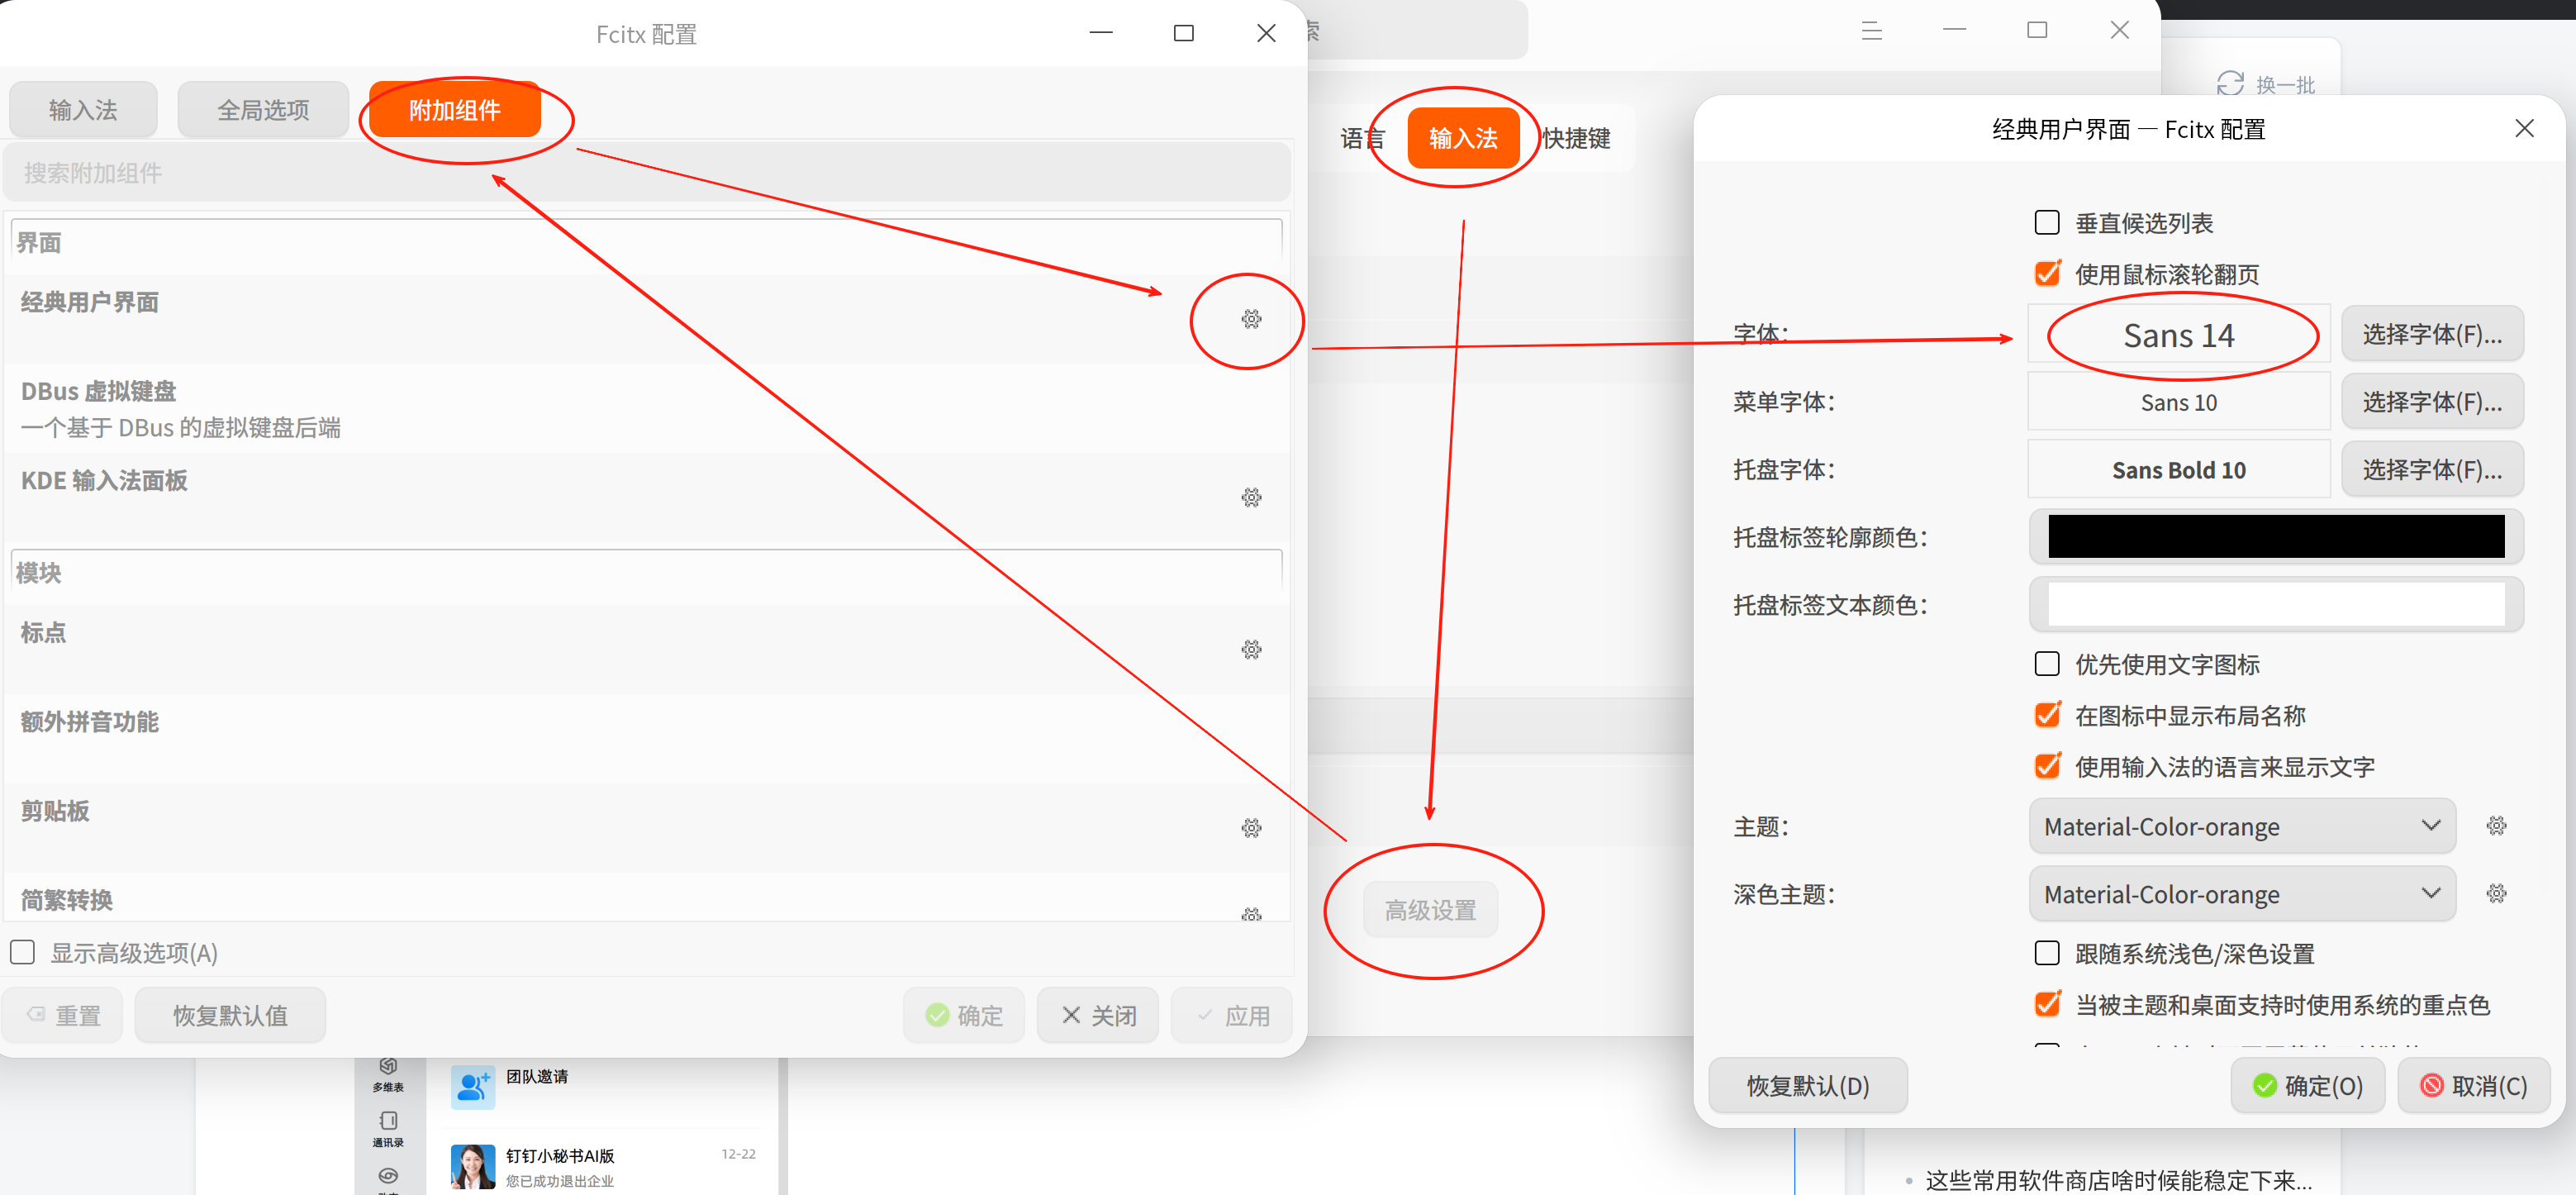Open settings gear for KDE 输入法面板
This screenshot has width=2576, height=1195.
(1251, 497)
